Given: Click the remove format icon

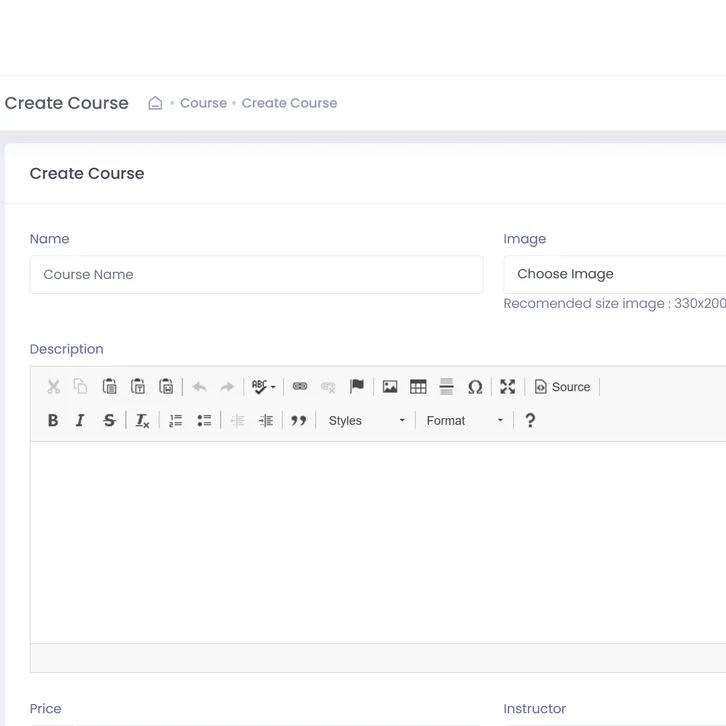Looking at the screenshot, I should [142, 421].
